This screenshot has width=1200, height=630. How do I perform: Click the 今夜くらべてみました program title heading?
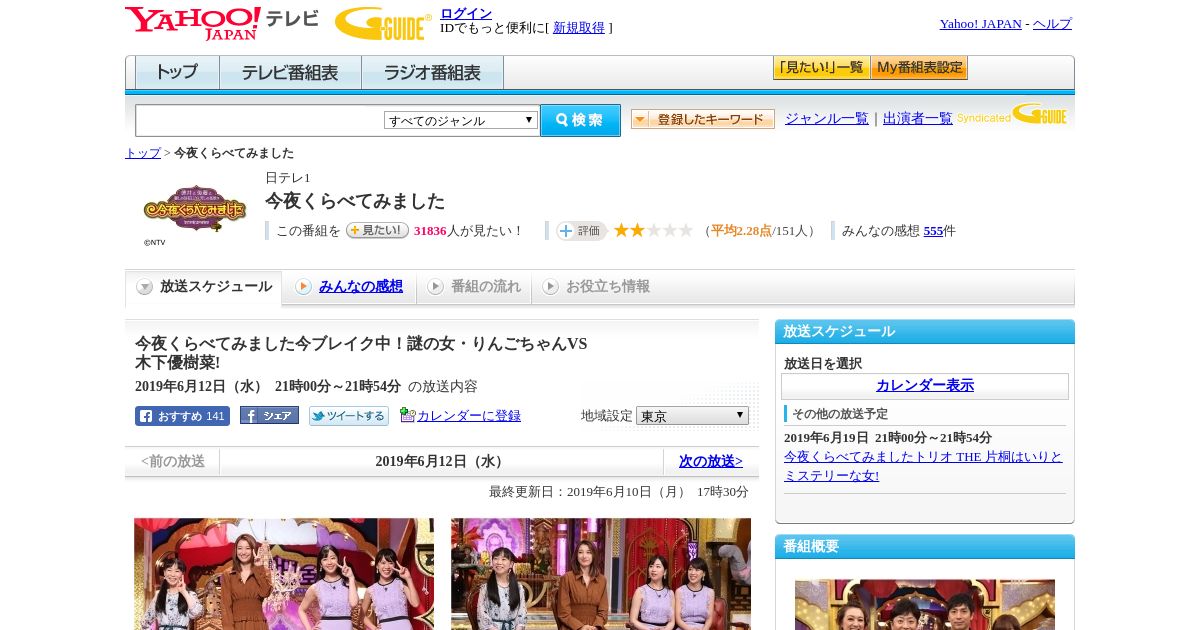(x=355, y=201)
